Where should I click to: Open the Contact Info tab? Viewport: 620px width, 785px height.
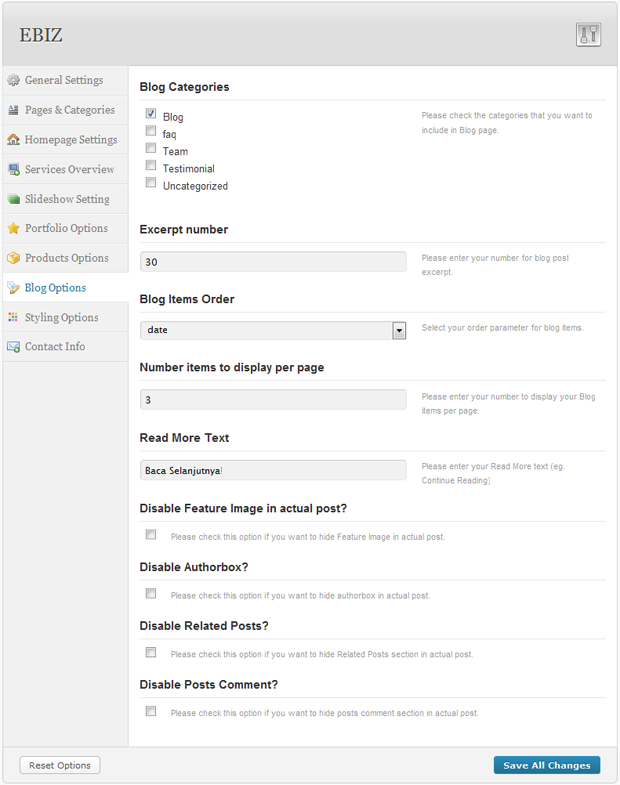point(55,346)
